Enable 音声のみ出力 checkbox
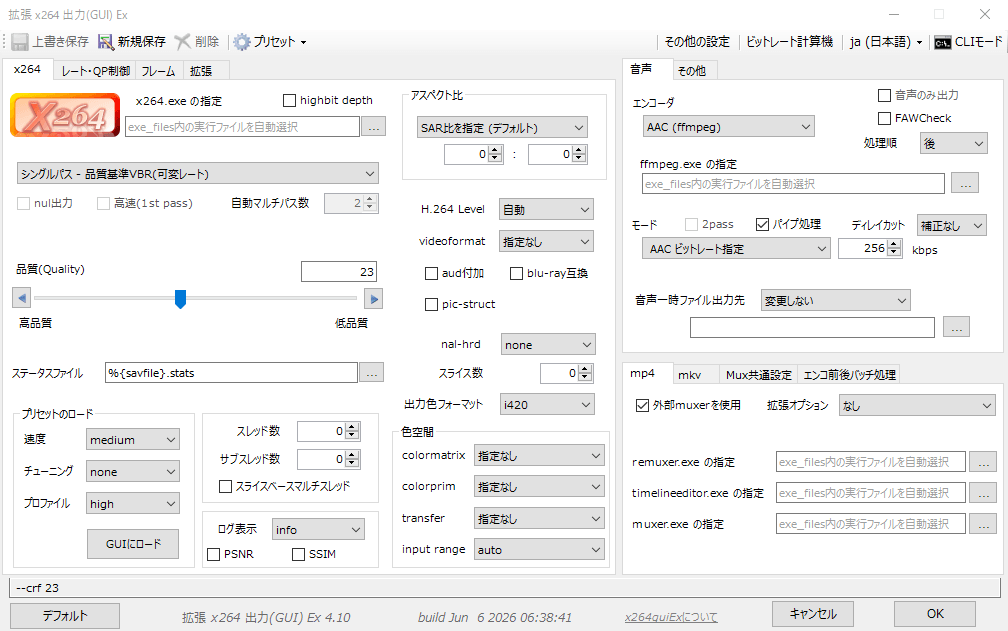The image size is (1008, 631). click(885, 95)
